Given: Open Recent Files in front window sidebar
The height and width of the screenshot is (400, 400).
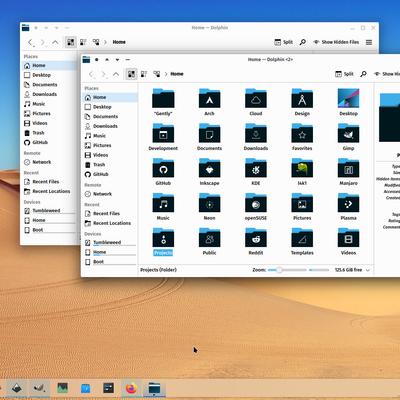Looking at the screenshot, I should coord(110,213).
